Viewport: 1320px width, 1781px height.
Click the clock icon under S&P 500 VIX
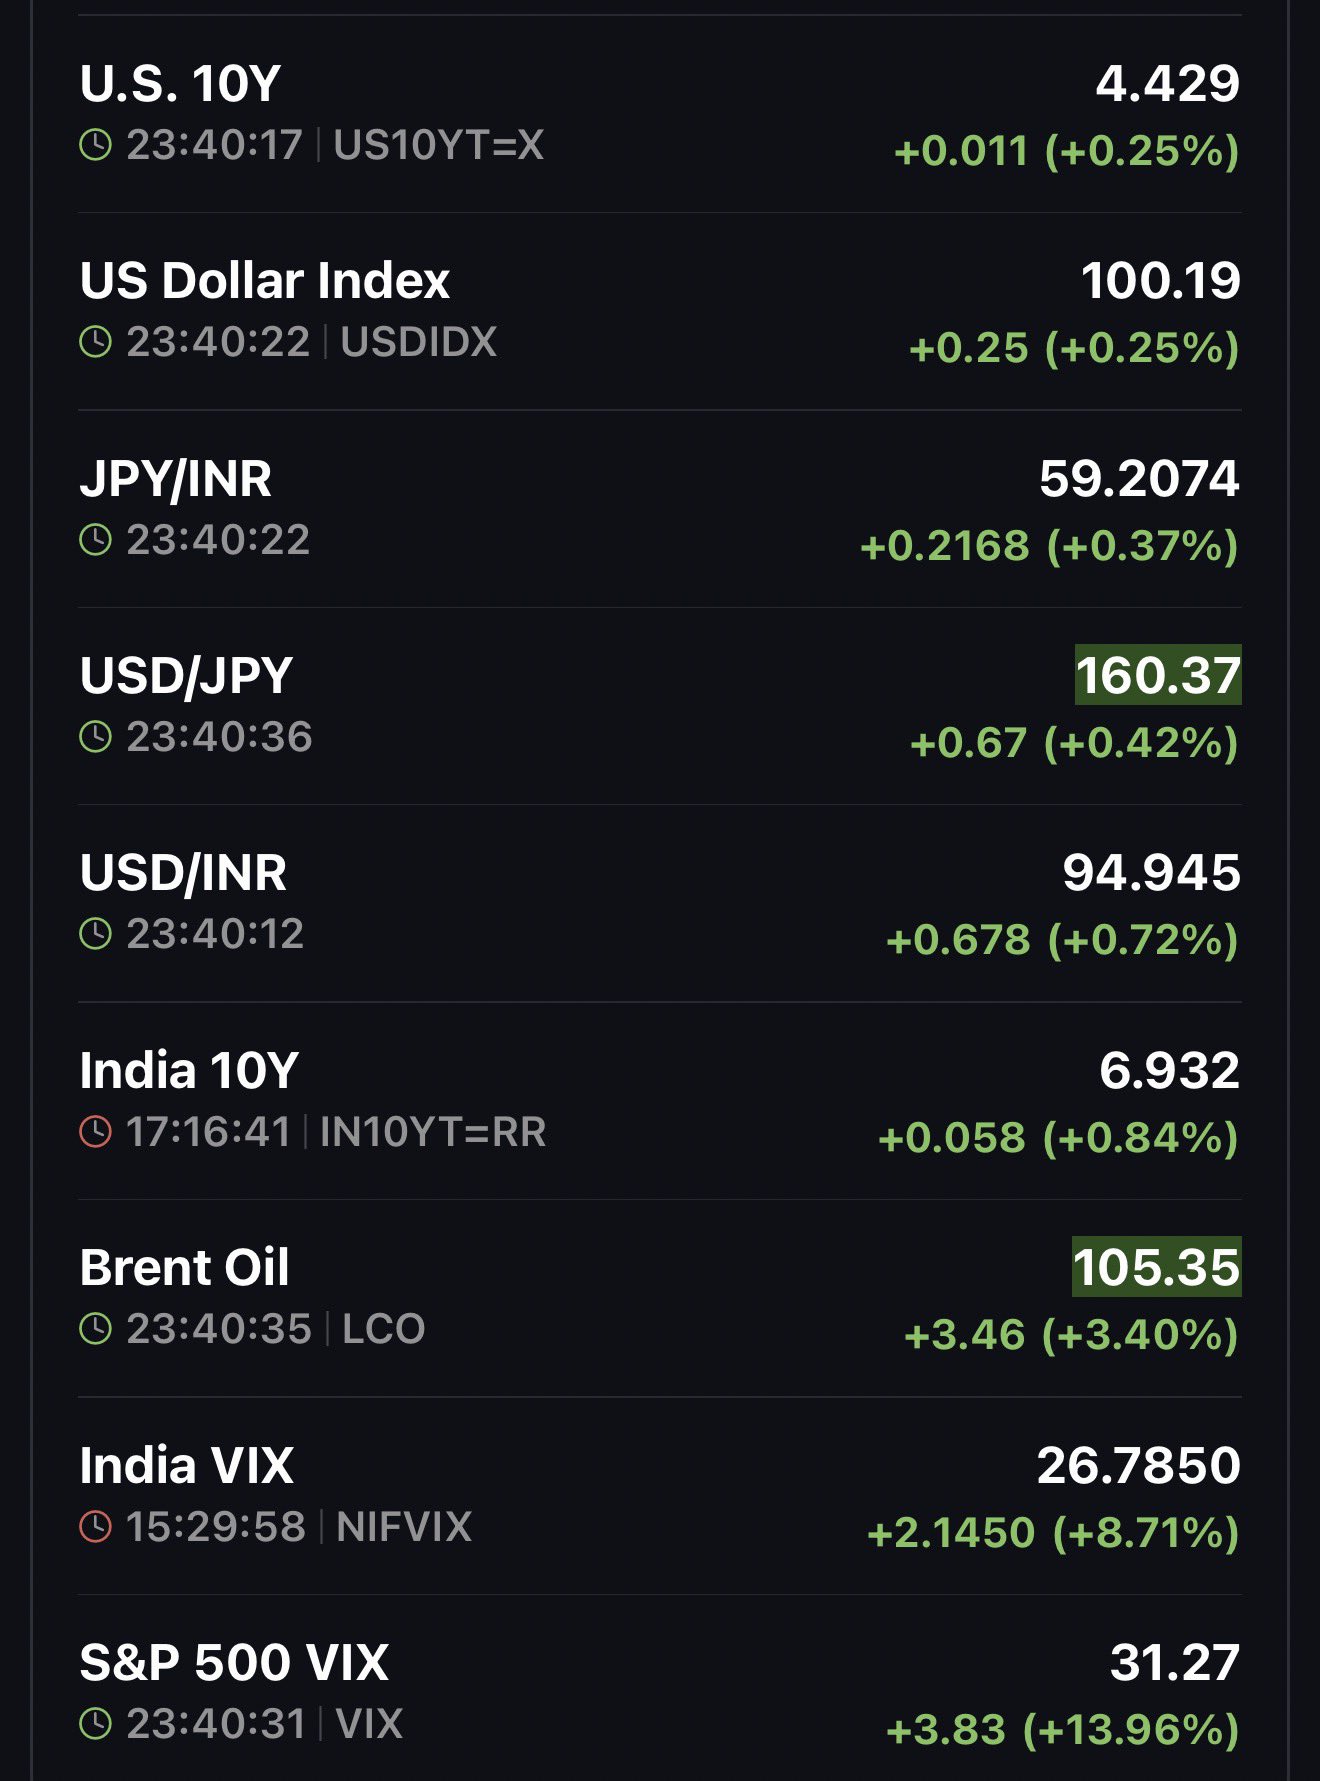pyautogui.click(x=95, y=1724)
